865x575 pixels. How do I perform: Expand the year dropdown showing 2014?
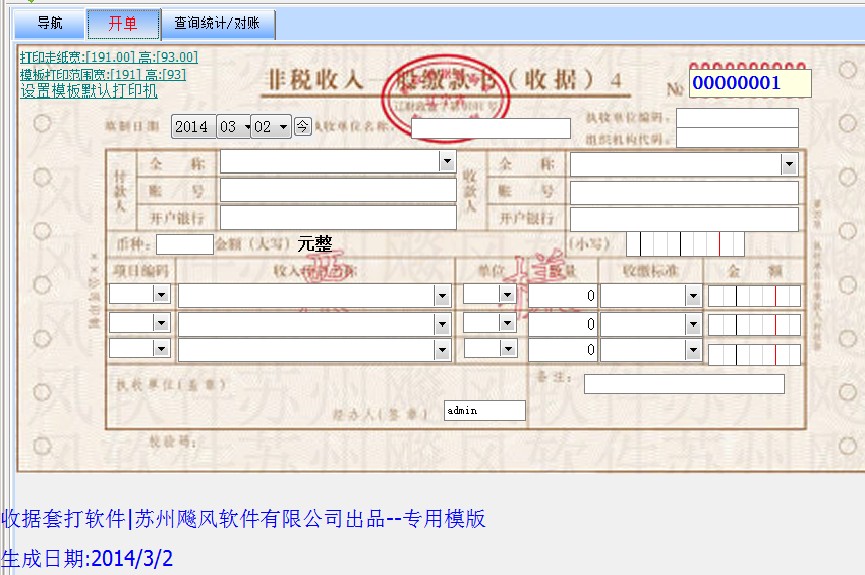(x=190, y=127)
